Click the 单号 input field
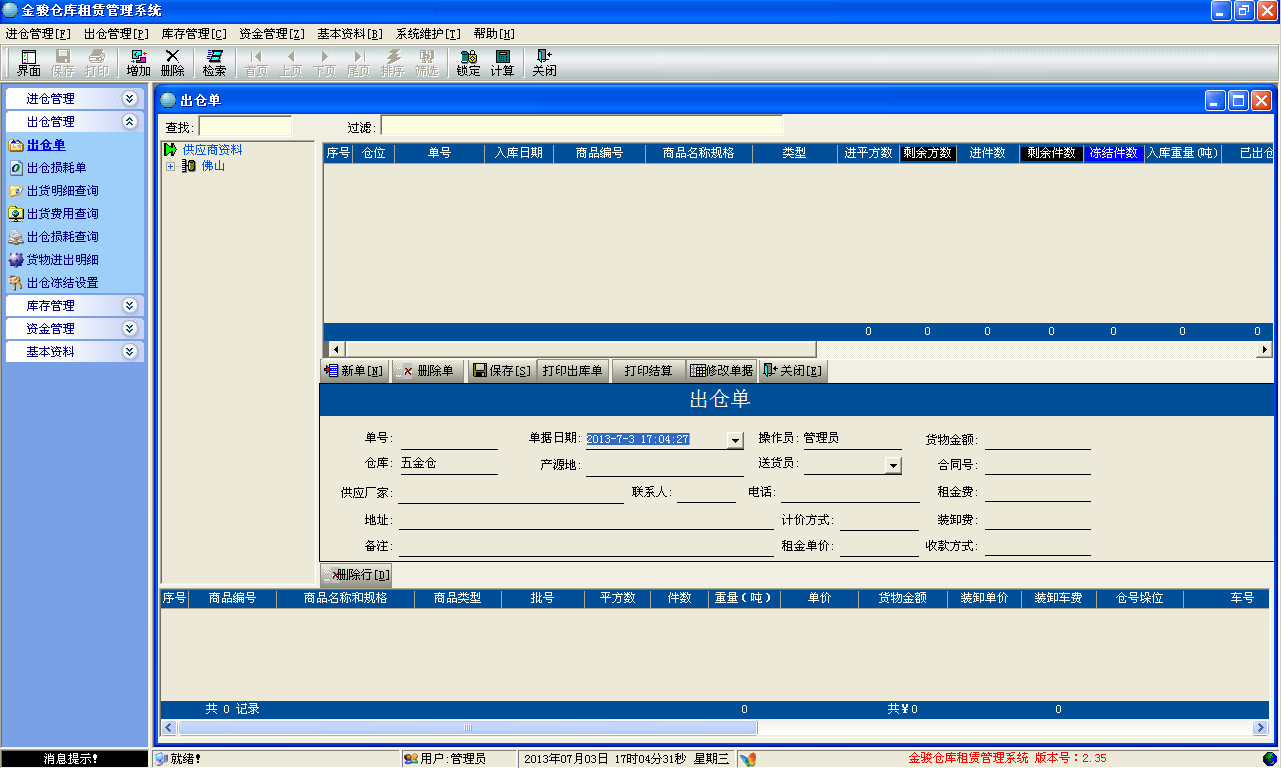Image resolution: width=1282 pixels, height=768 pixels. (449, 439)
